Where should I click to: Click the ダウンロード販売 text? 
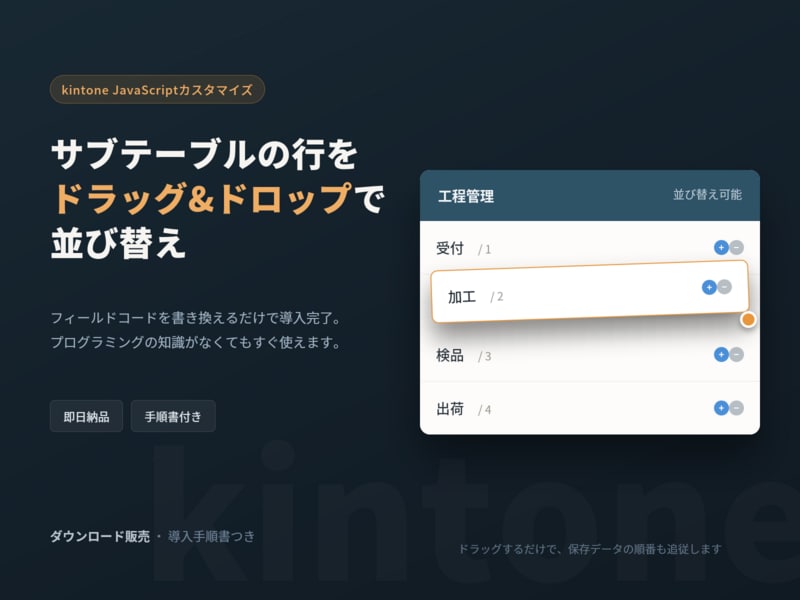point(100,536)
